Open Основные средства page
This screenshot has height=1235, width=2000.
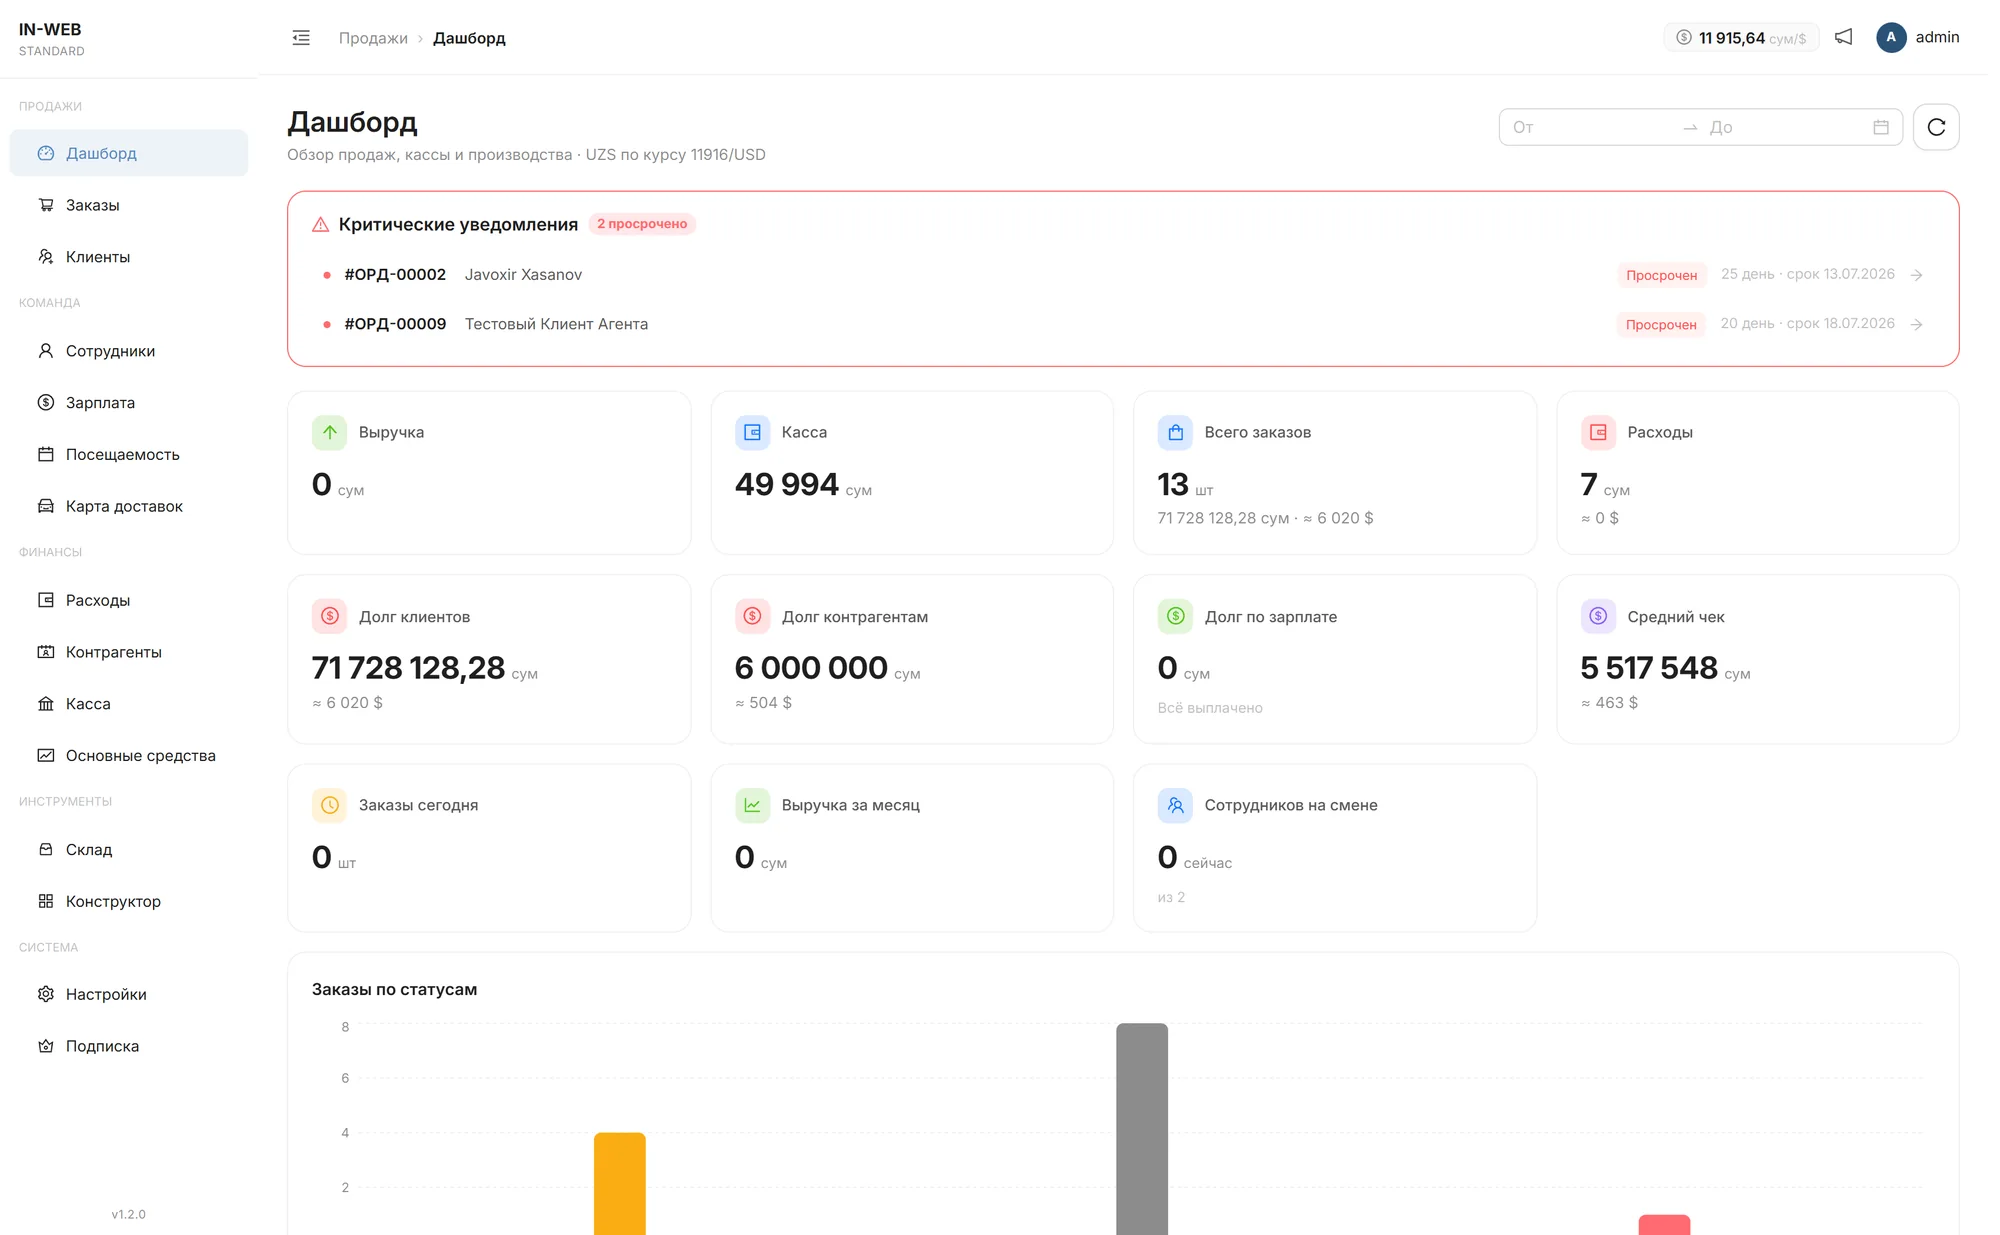click(x=129, y=756)
